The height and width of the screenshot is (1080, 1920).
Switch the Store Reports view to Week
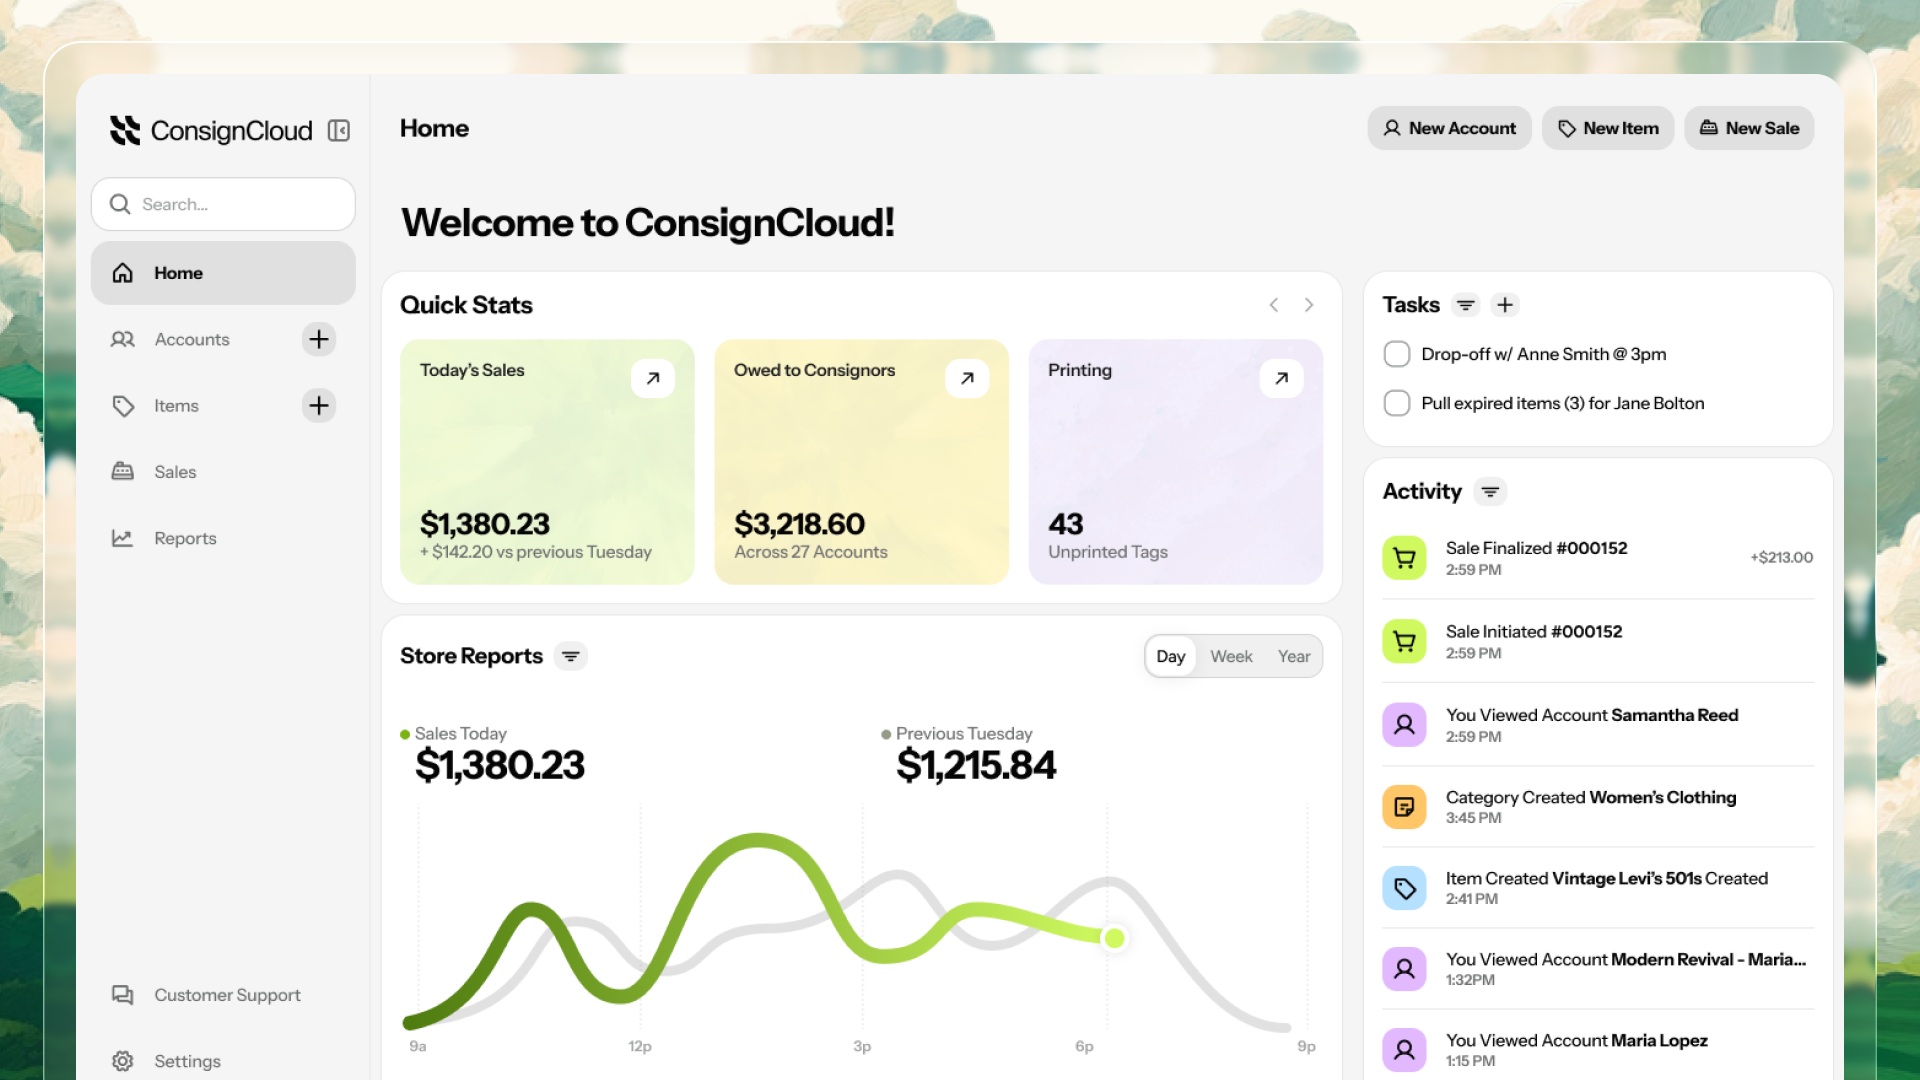pyautogui.click(x=1231, y=656)
